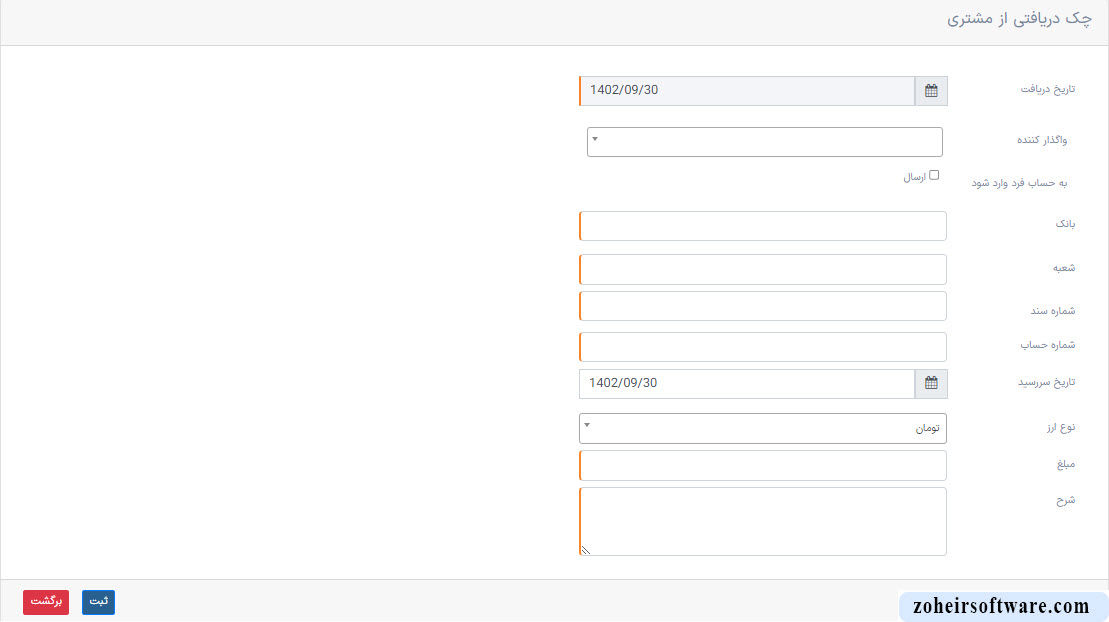Open the نوع ارز currency dropdown
Image resolution: width=1109 pixels, height=622 pixels.
[x=762, y=428]
